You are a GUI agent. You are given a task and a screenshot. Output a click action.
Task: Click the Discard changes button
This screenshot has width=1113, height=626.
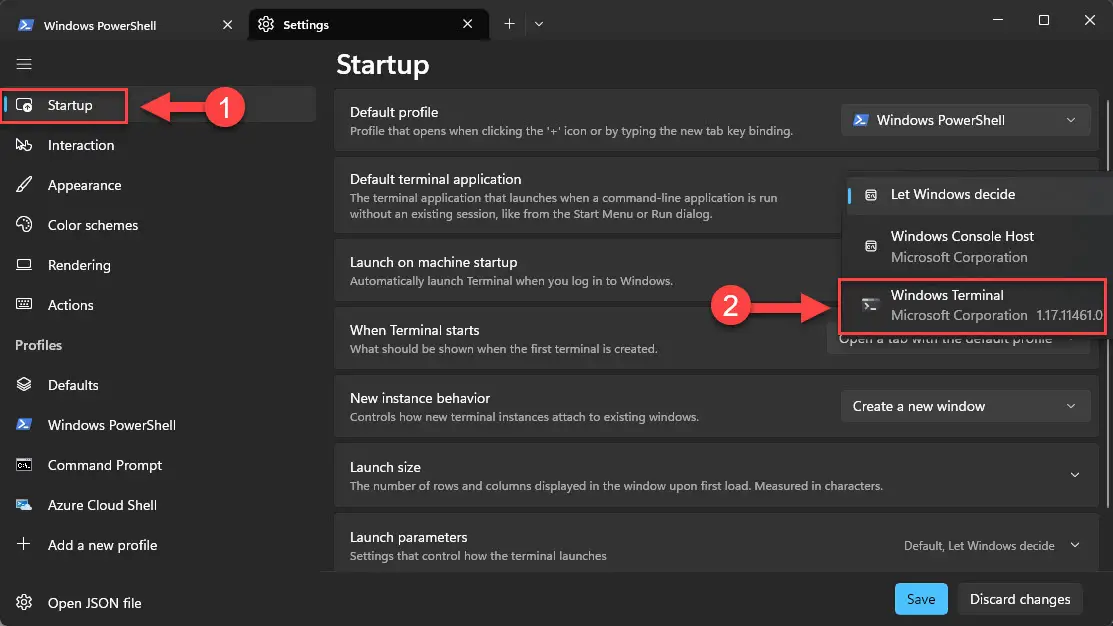coord(1019,599)
